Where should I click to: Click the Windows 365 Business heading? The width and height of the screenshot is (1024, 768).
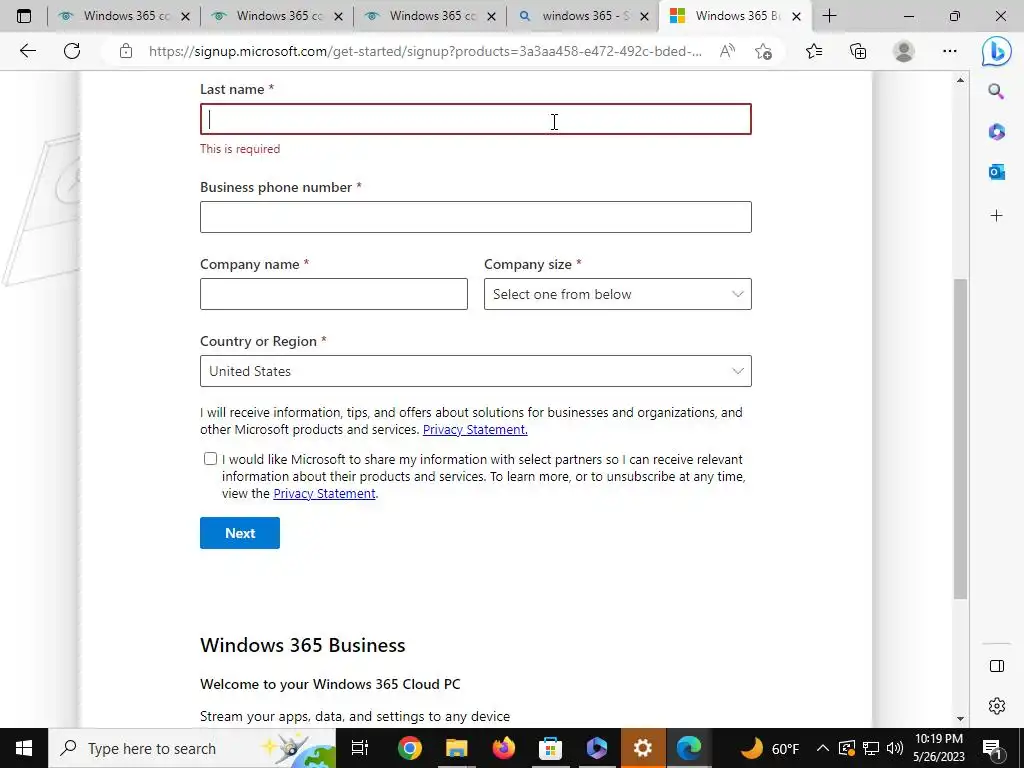(302, 645)
